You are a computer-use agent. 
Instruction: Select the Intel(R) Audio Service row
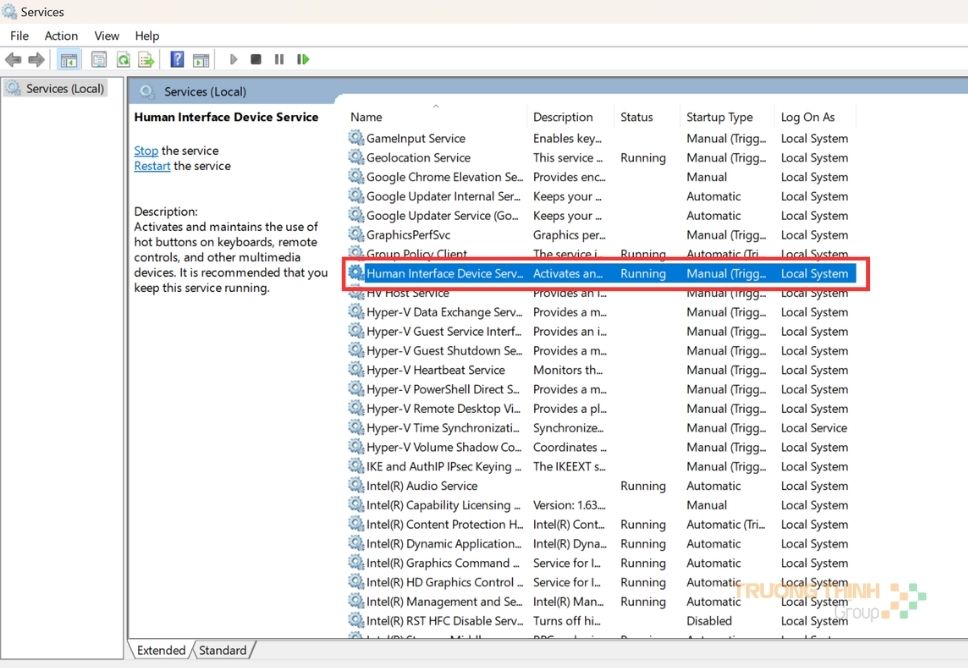click(x=421, y=486)
